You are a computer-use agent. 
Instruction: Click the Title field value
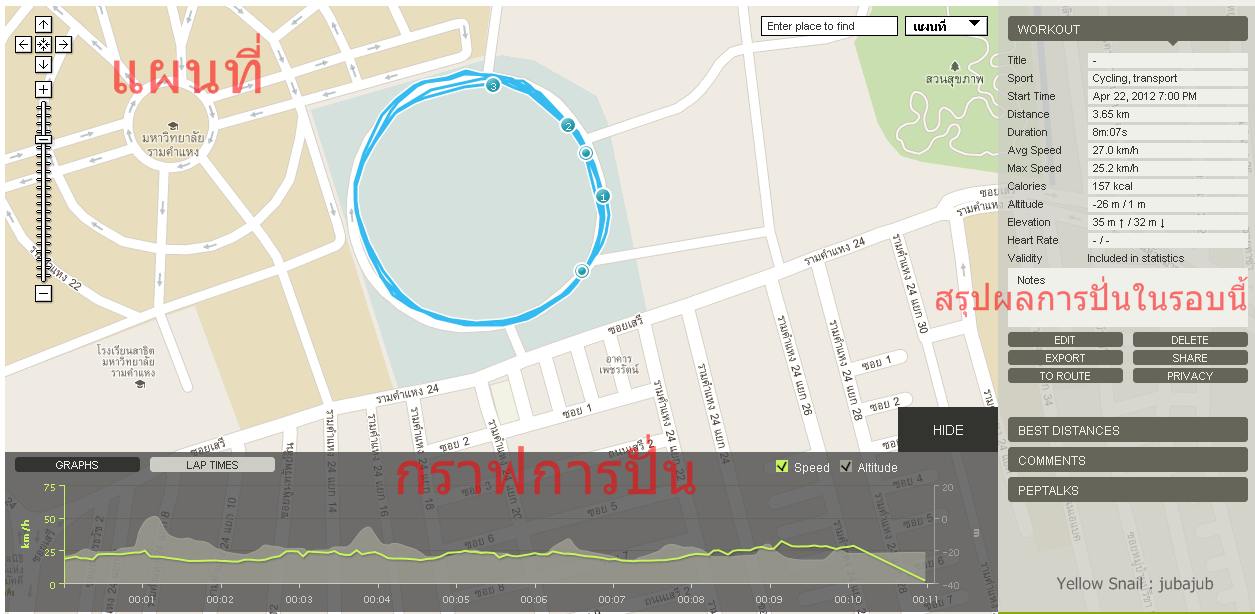click(x=1168, y=60)
